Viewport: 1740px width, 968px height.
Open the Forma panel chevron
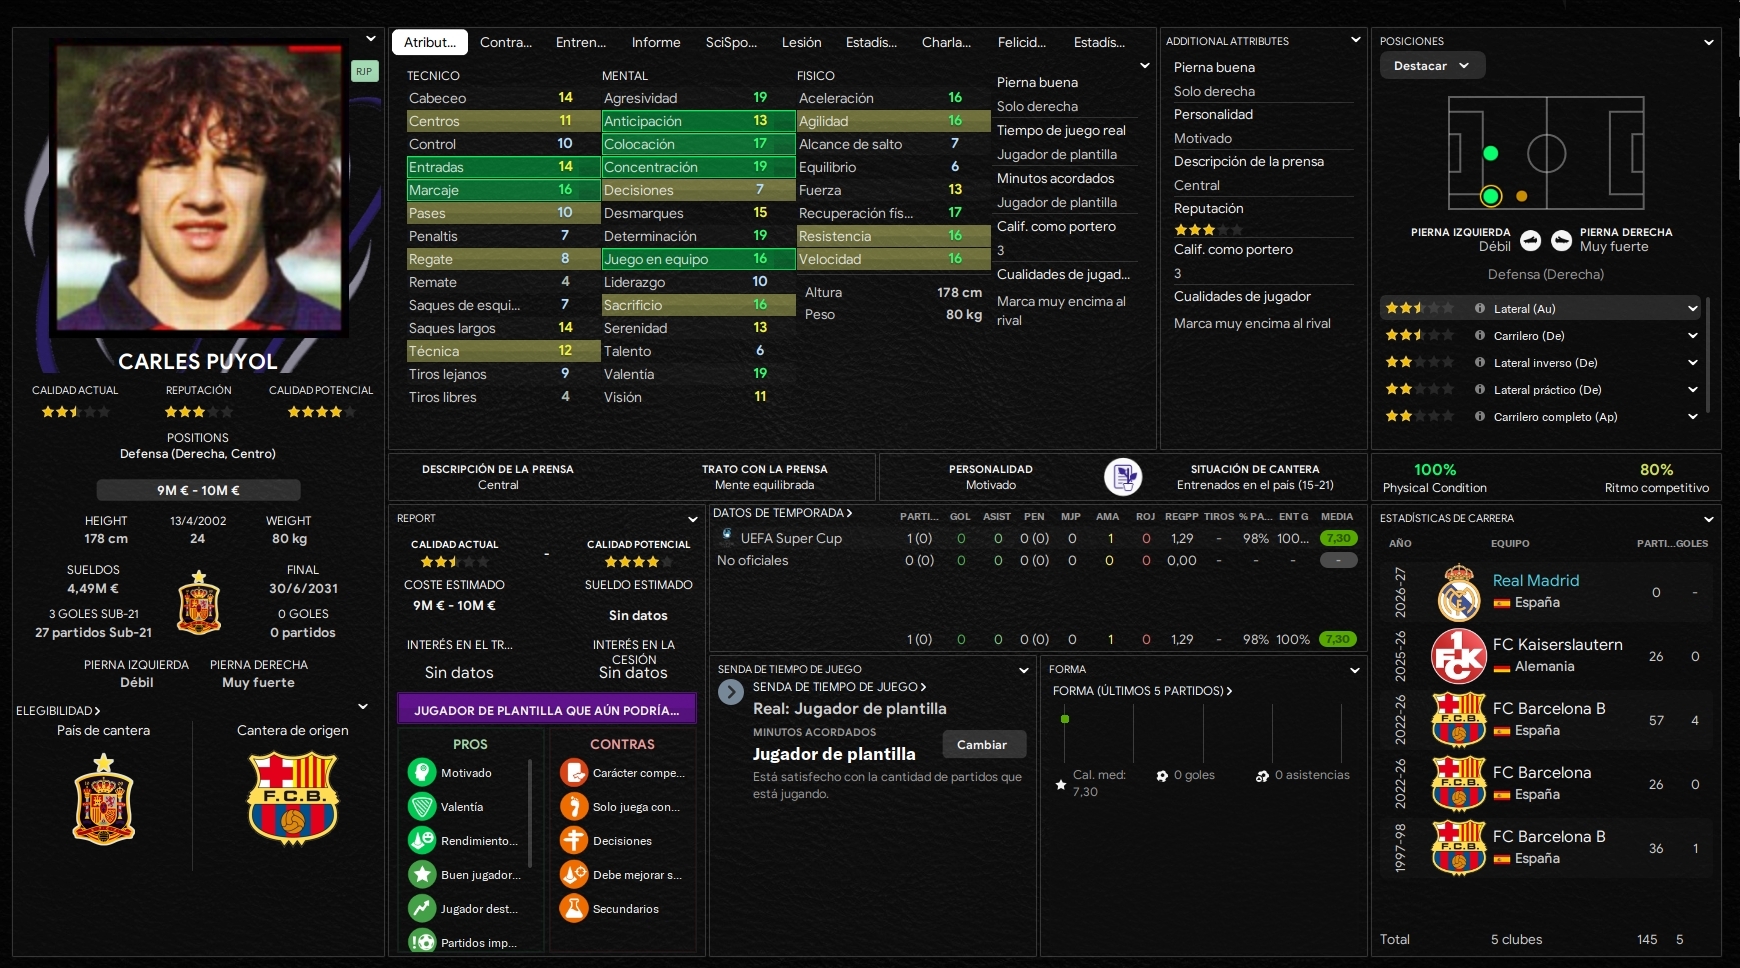[1355, 670]
